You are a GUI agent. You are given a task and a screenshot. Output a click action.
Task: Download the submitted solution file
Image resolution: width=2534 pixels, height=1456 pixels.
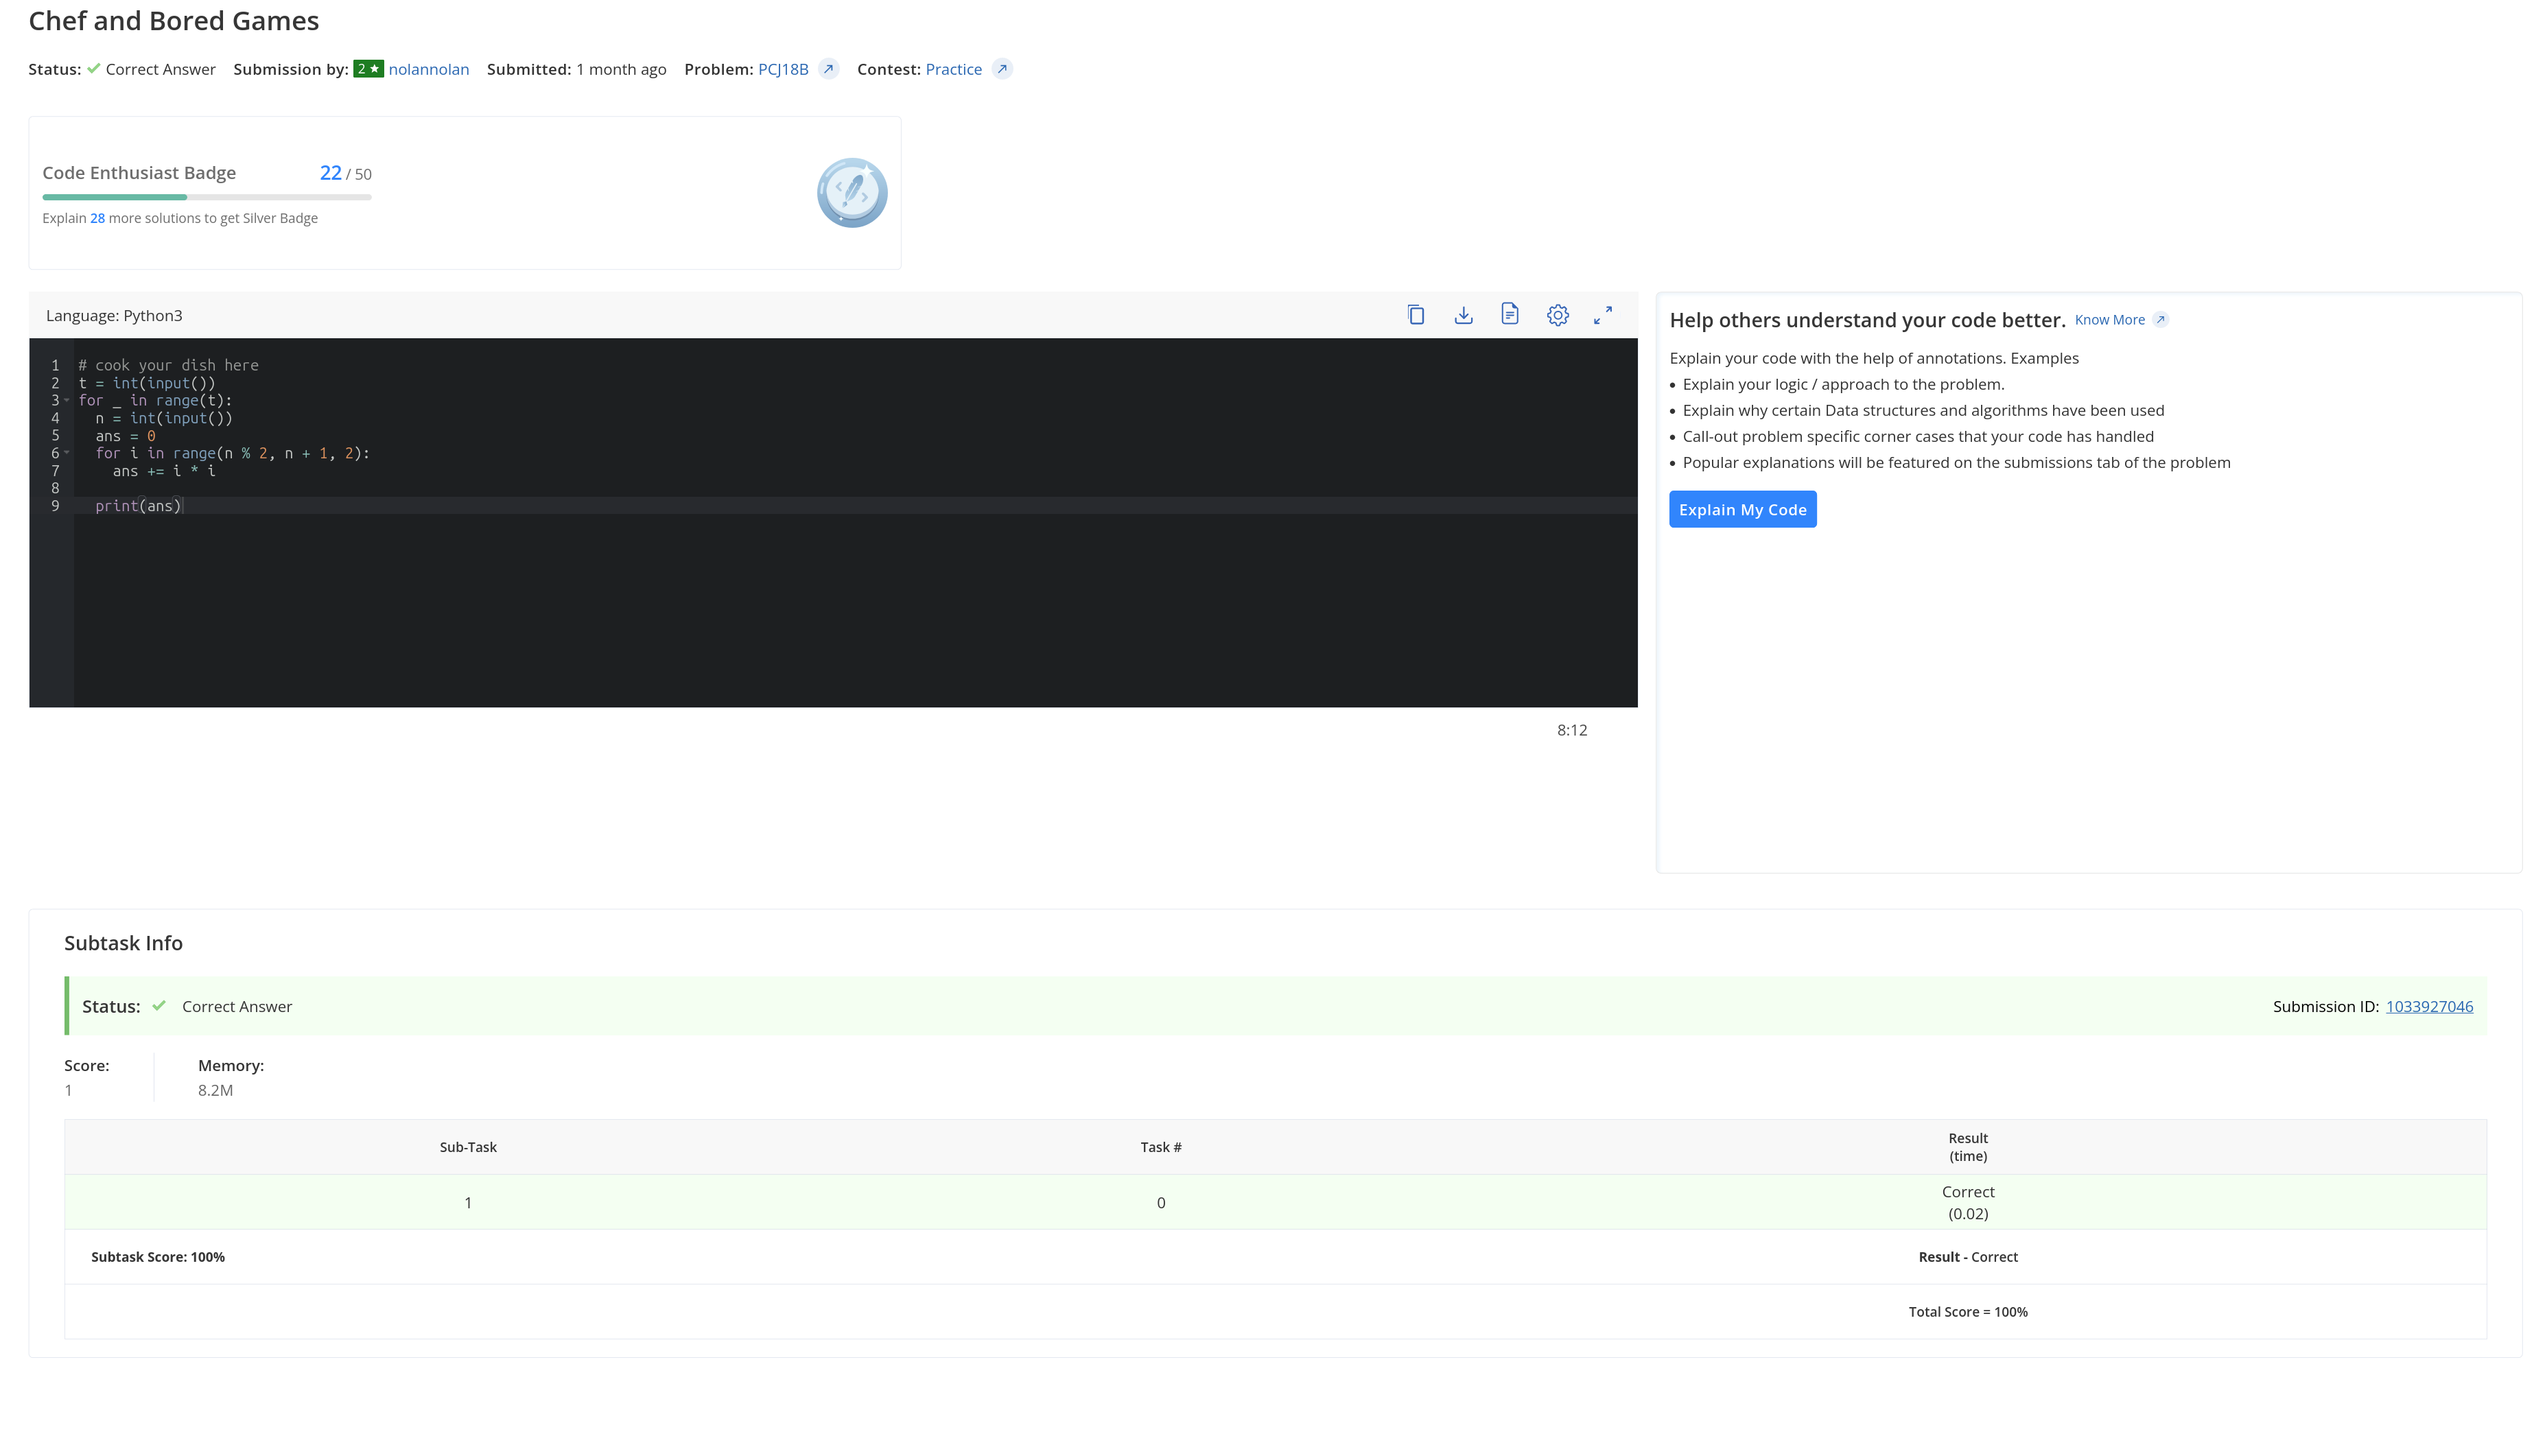tap(1463, 315)
